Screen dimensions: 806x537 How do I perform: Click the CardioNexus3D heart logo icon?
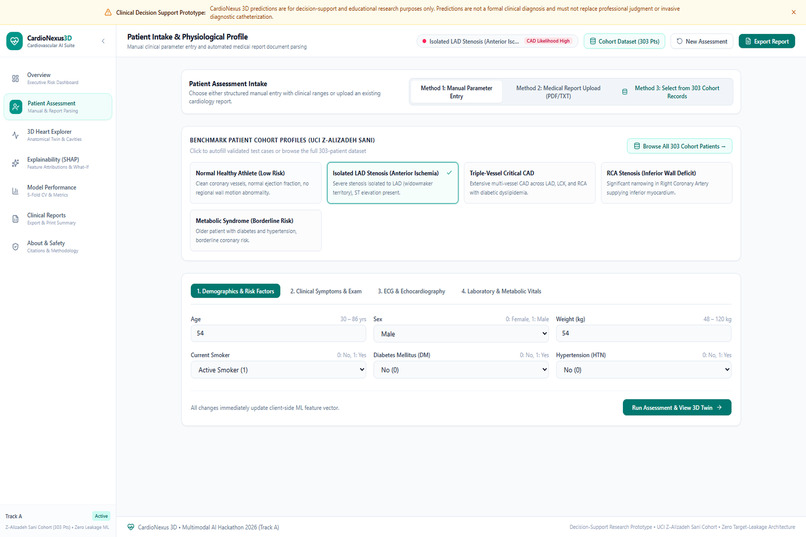14,41
